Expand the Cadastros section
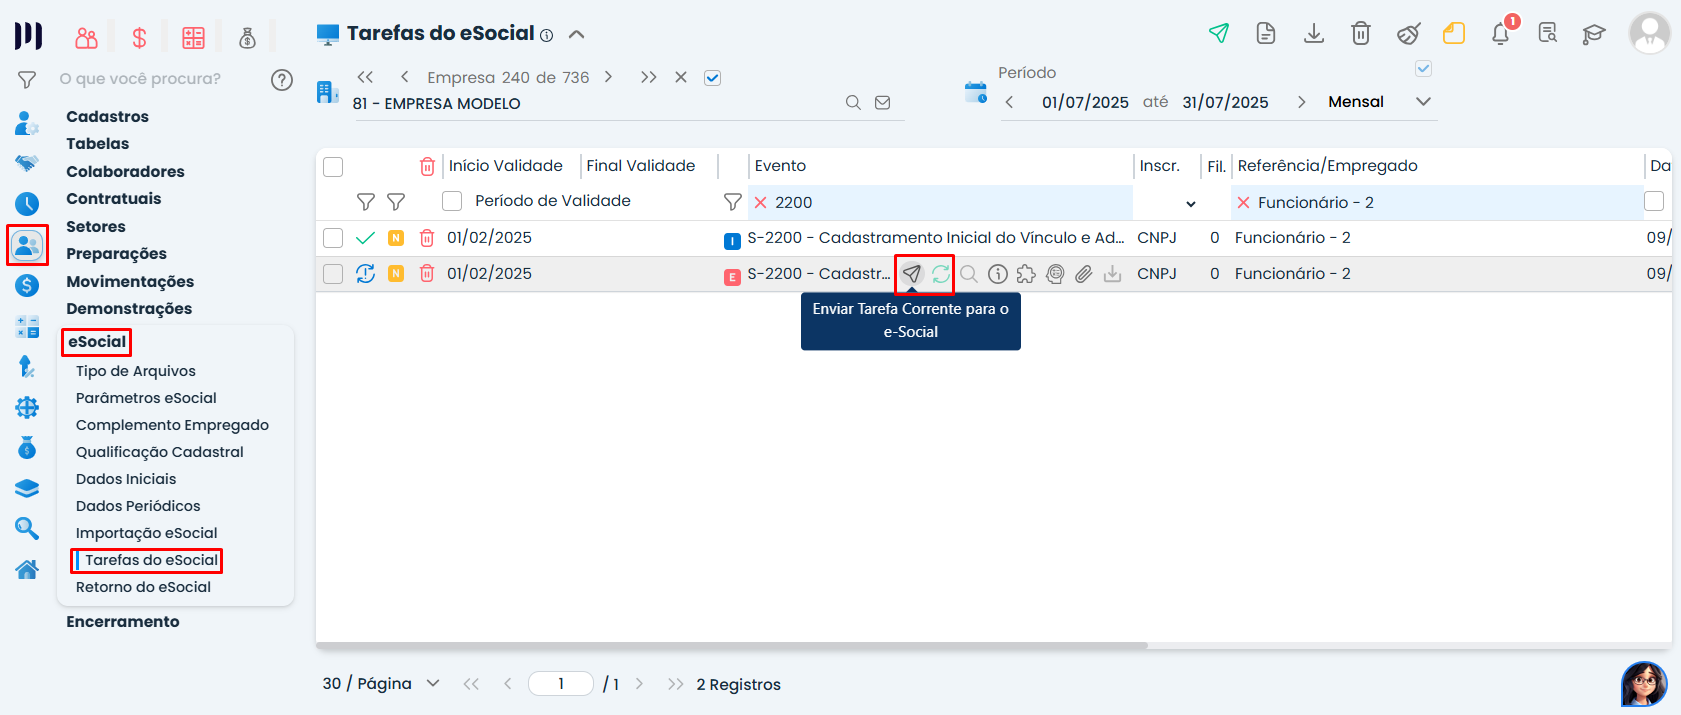 107,117
